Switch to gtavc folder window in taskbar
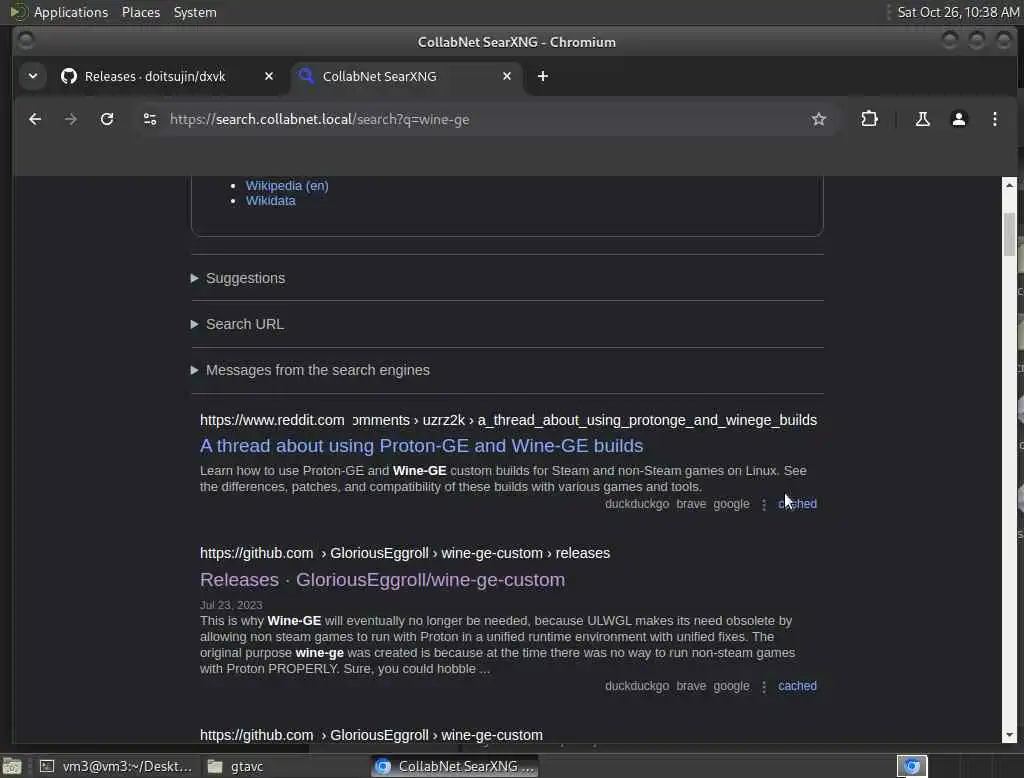Viewport: 1024px width, 778px height. (236, 766)
